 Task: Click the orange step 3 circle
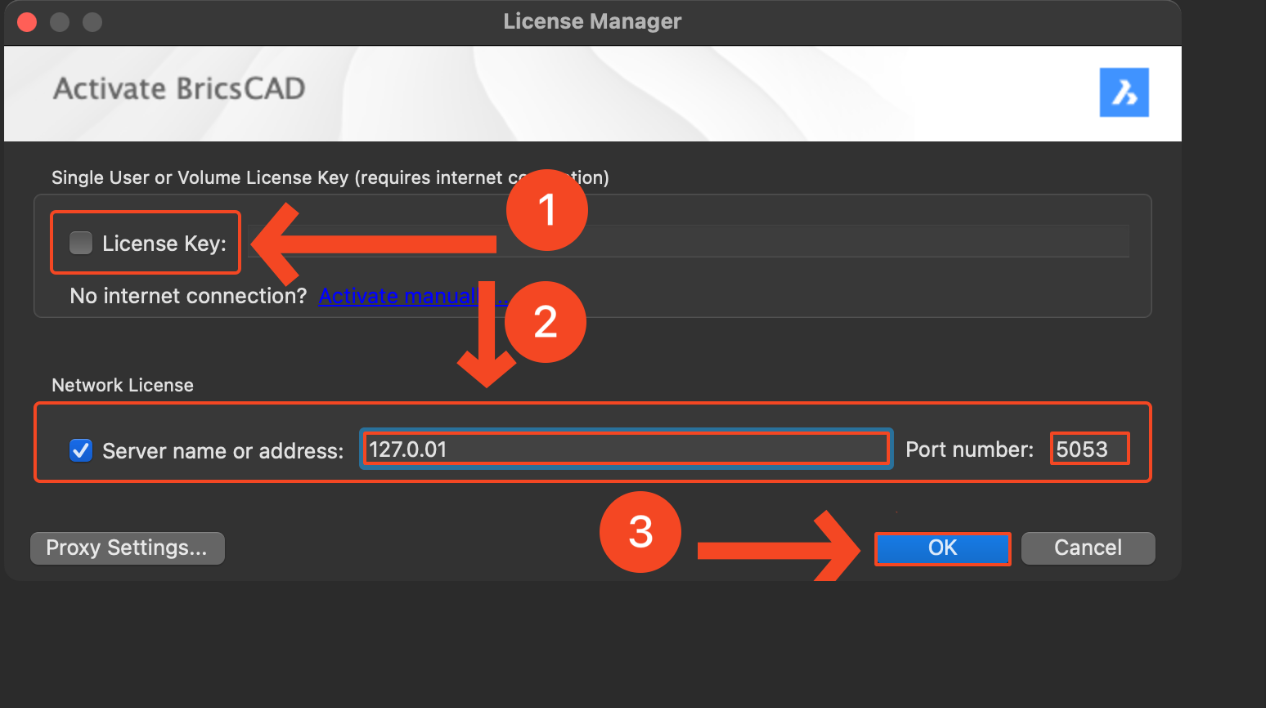click(640, 532)
